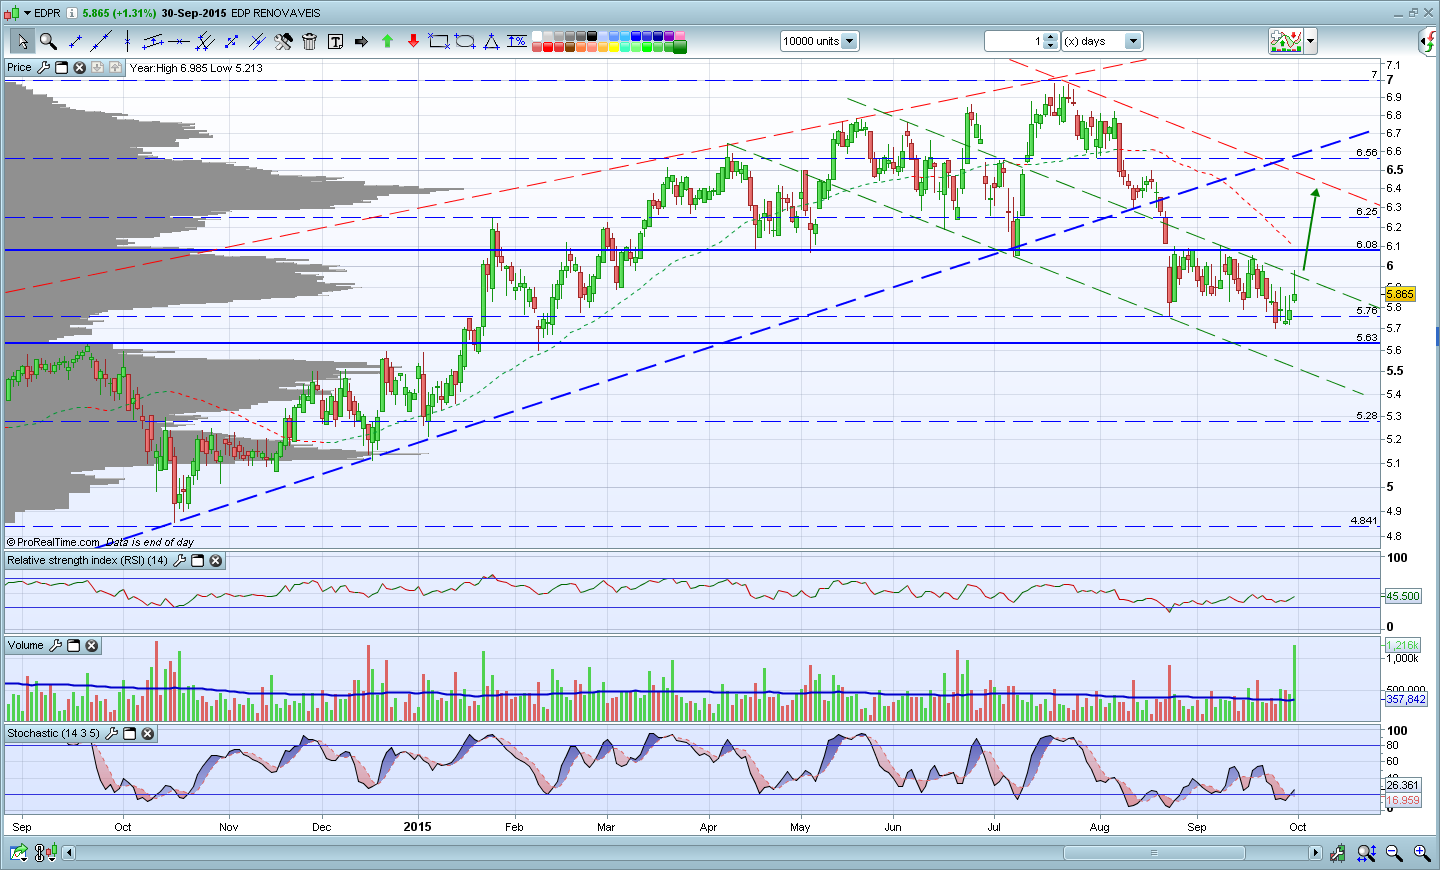This screenshot has height=870, width=1440.
Task: Select the ellipse drawing tool
Action: coord(465,41)
